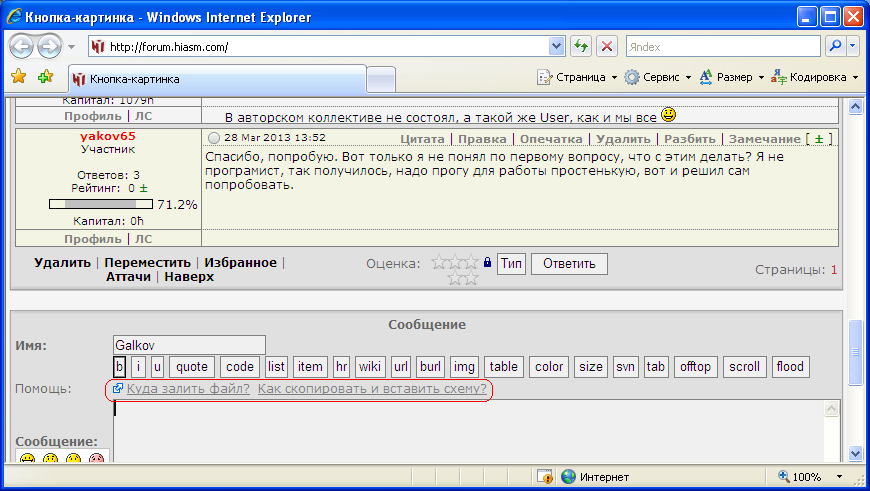The height and width of the screenshot is (491, 870).
Task: Open the Страница menu dropdown
Action: (x=614, y=77)
